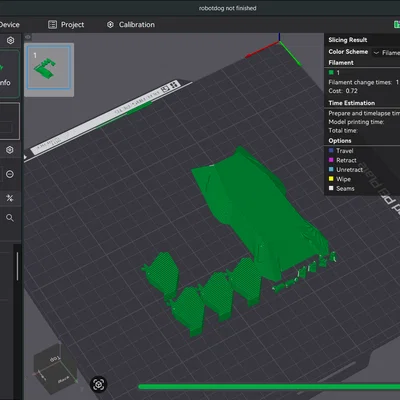Screen dimensions: 400x400
Task: Click the green slice plate icon top-right
Action: click(397, 25)
